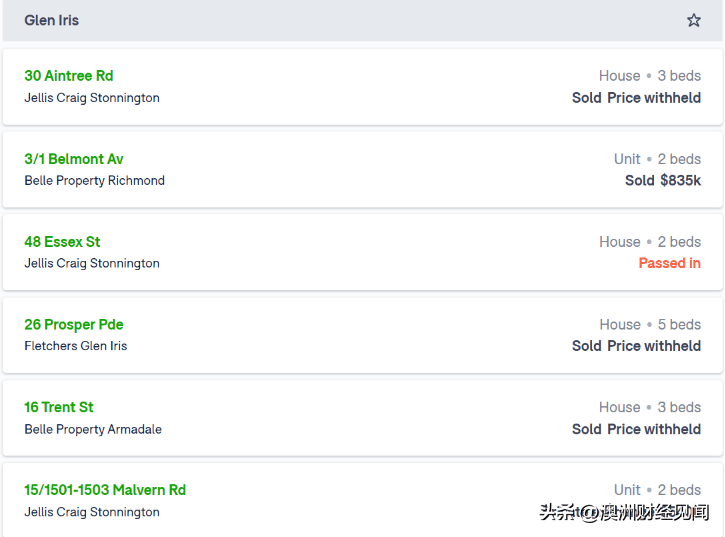This screenshot has height=537, width=725.
Task: Click Belle Property Armadale agency name
Action: [x=93, y=429]
